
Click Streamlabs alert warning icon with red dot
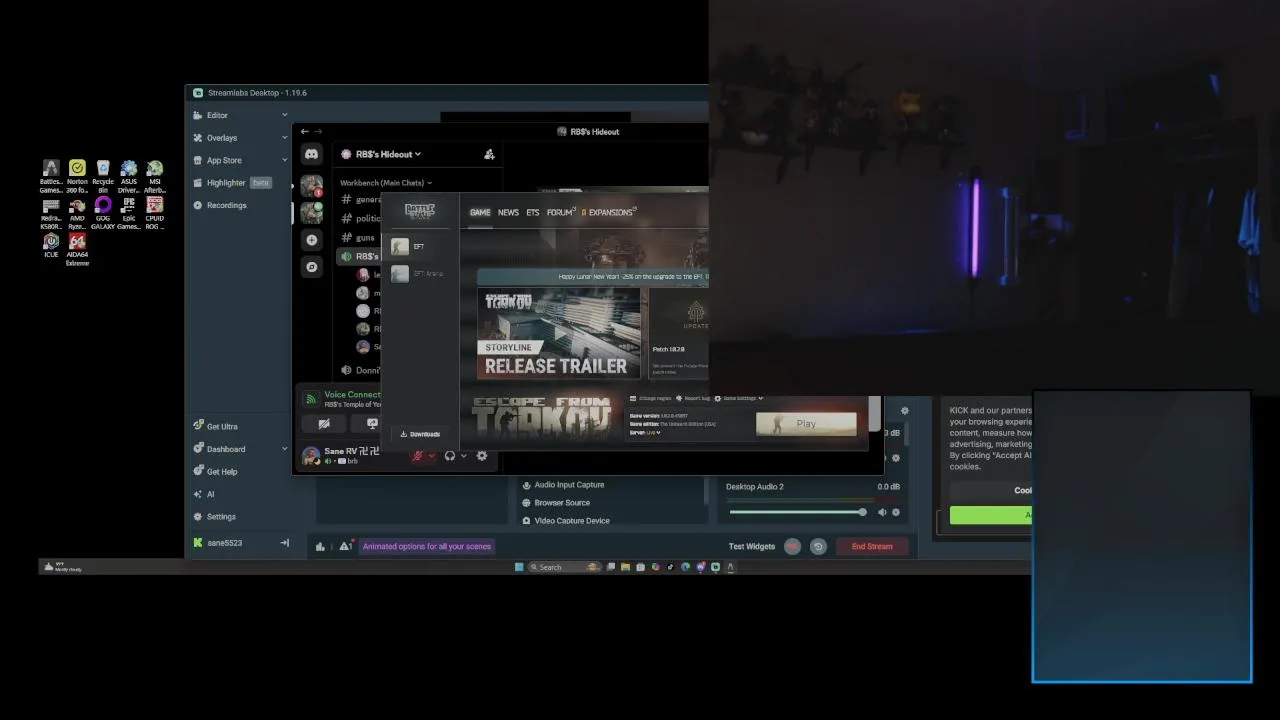click(345, 546)
